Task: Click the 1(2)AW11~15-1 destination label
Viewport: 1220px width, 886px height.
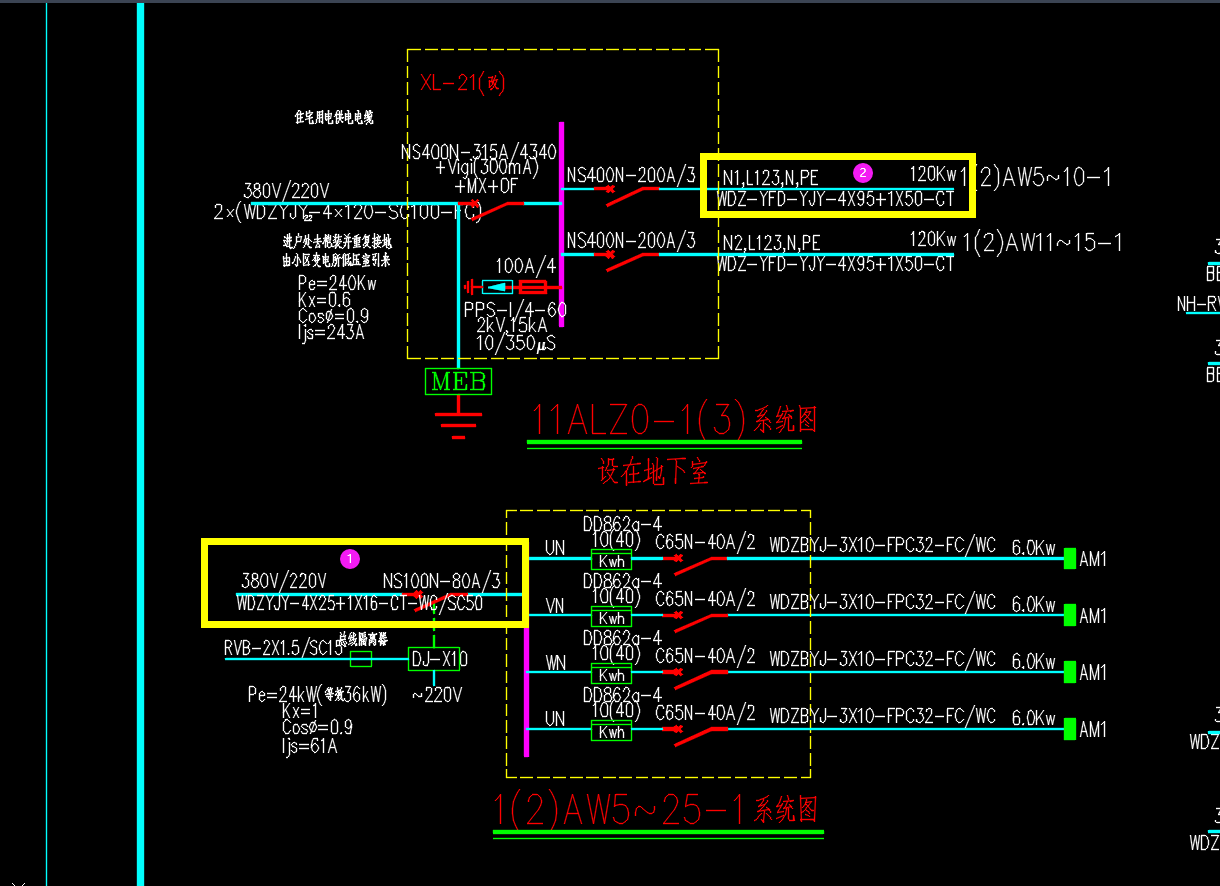Action: point(1042,242)
